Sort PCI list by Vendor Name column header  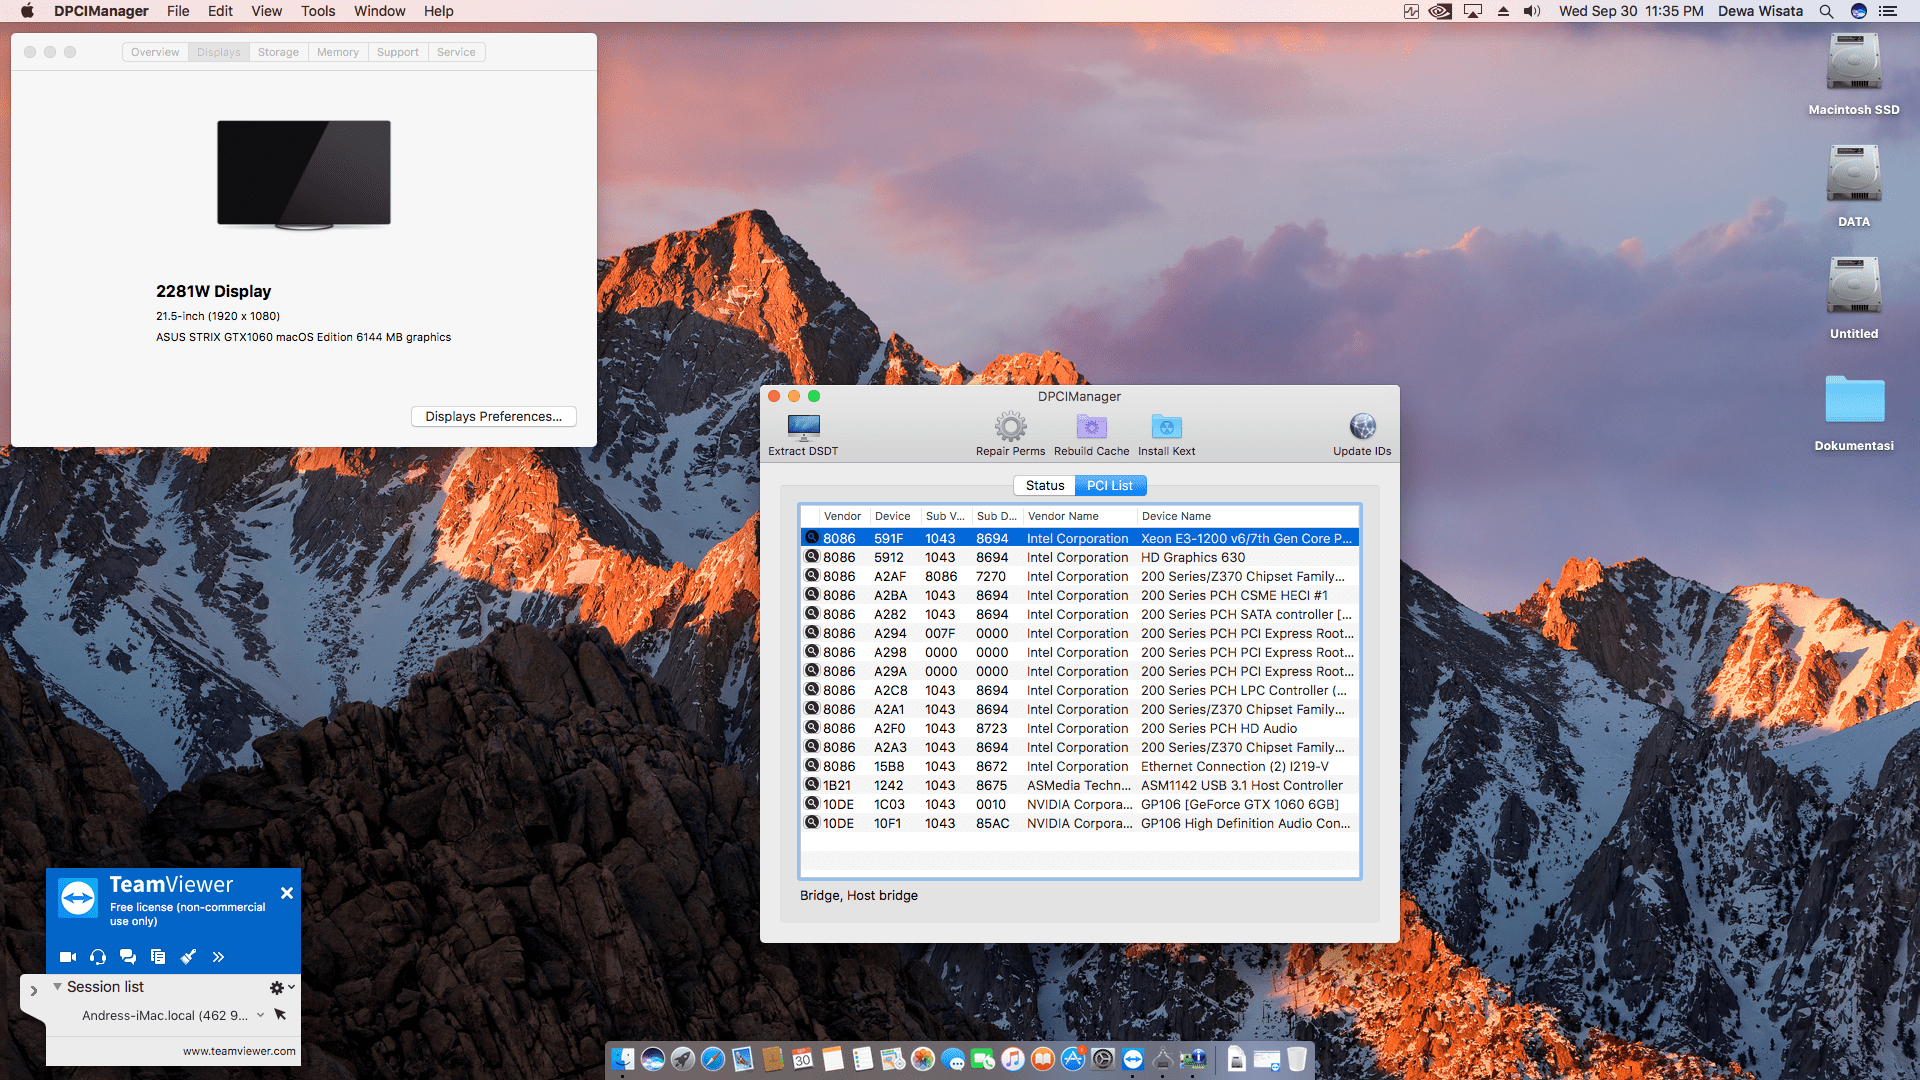click(x=1080, y=516)
